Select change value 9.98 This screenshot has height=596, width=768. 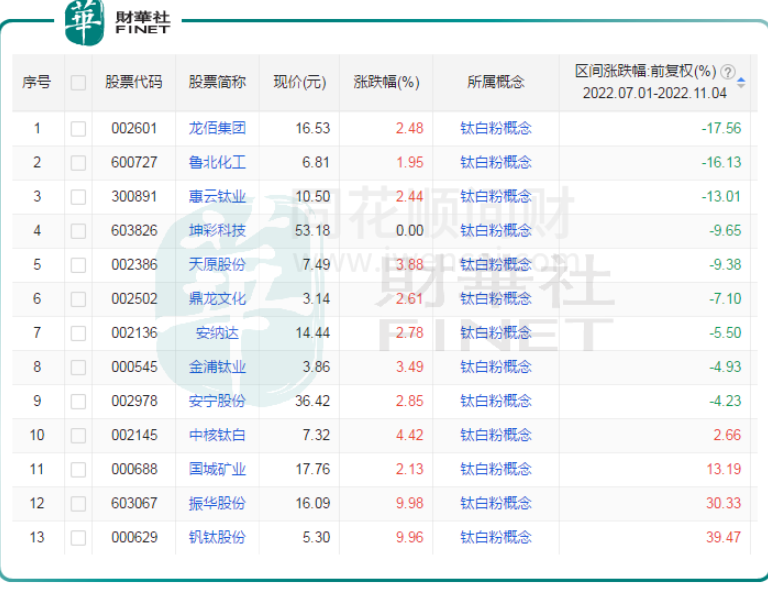[409, 503]
